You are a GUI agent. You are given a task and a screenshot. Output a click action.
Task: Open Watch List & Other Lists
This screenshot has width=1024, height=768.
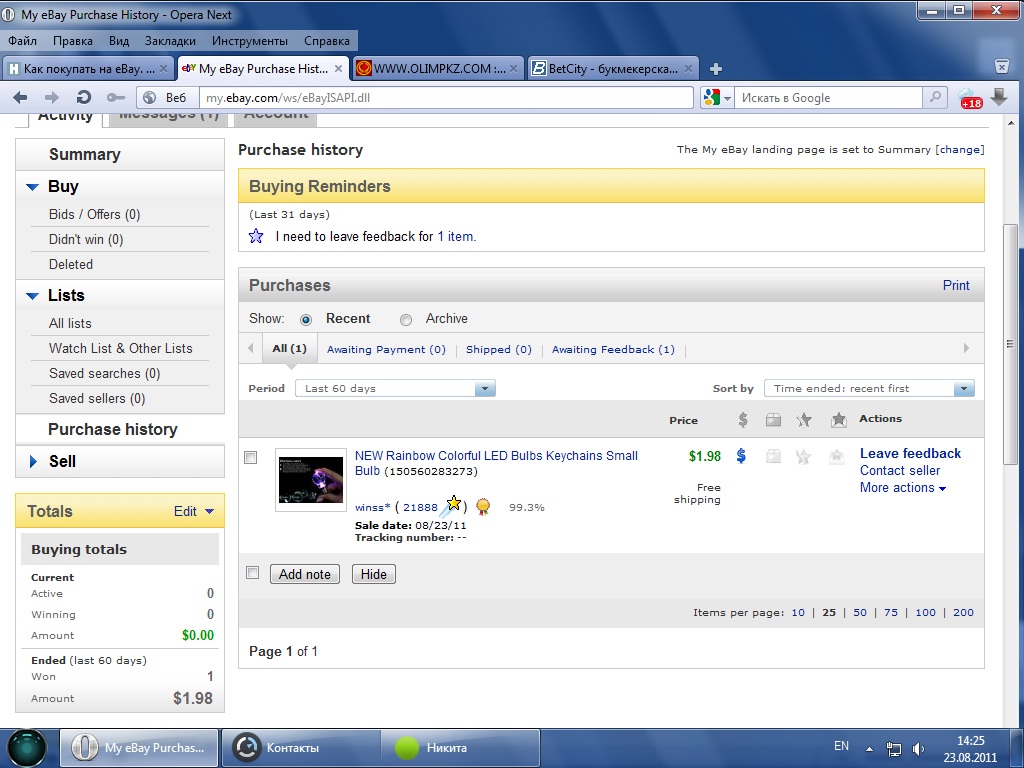[120, 348]
